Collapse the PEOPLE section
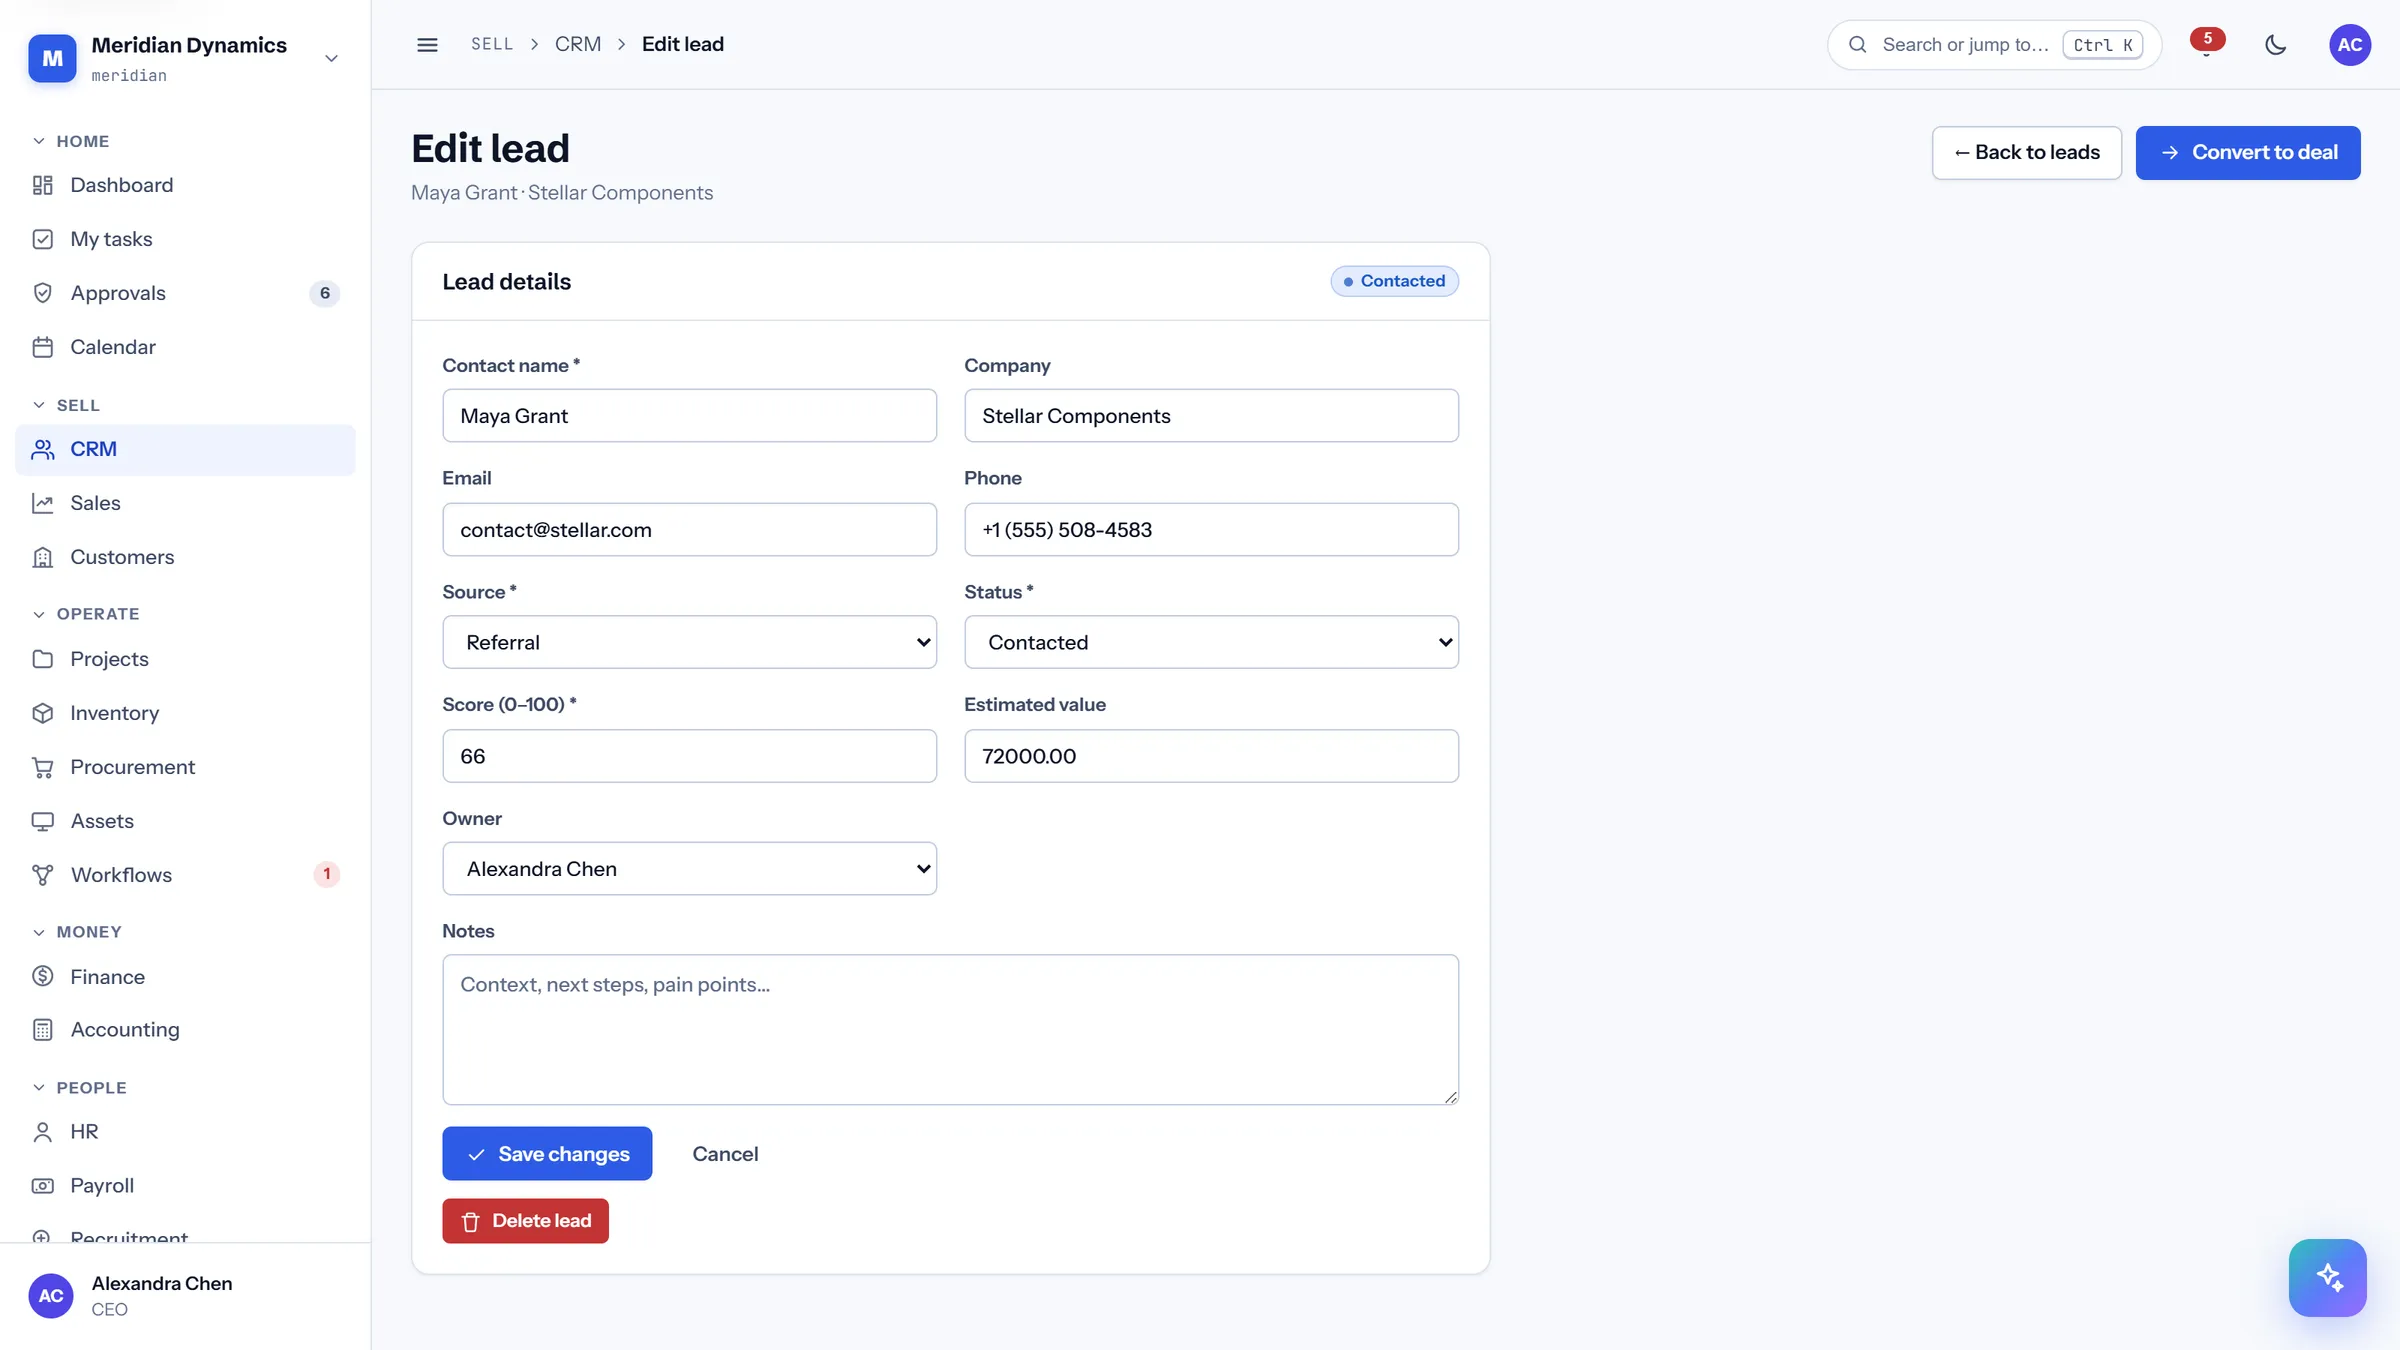Viewport: 2400px width, 1350px height. tap(79, 1088)
